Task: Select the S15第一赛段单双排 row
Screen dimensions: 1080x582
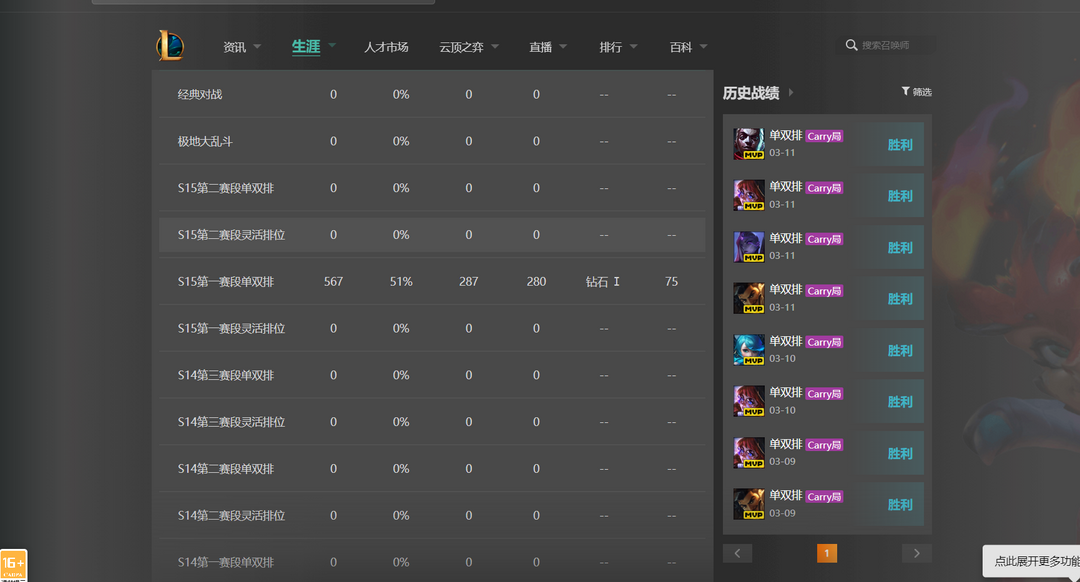Action: tap(432, 282)
